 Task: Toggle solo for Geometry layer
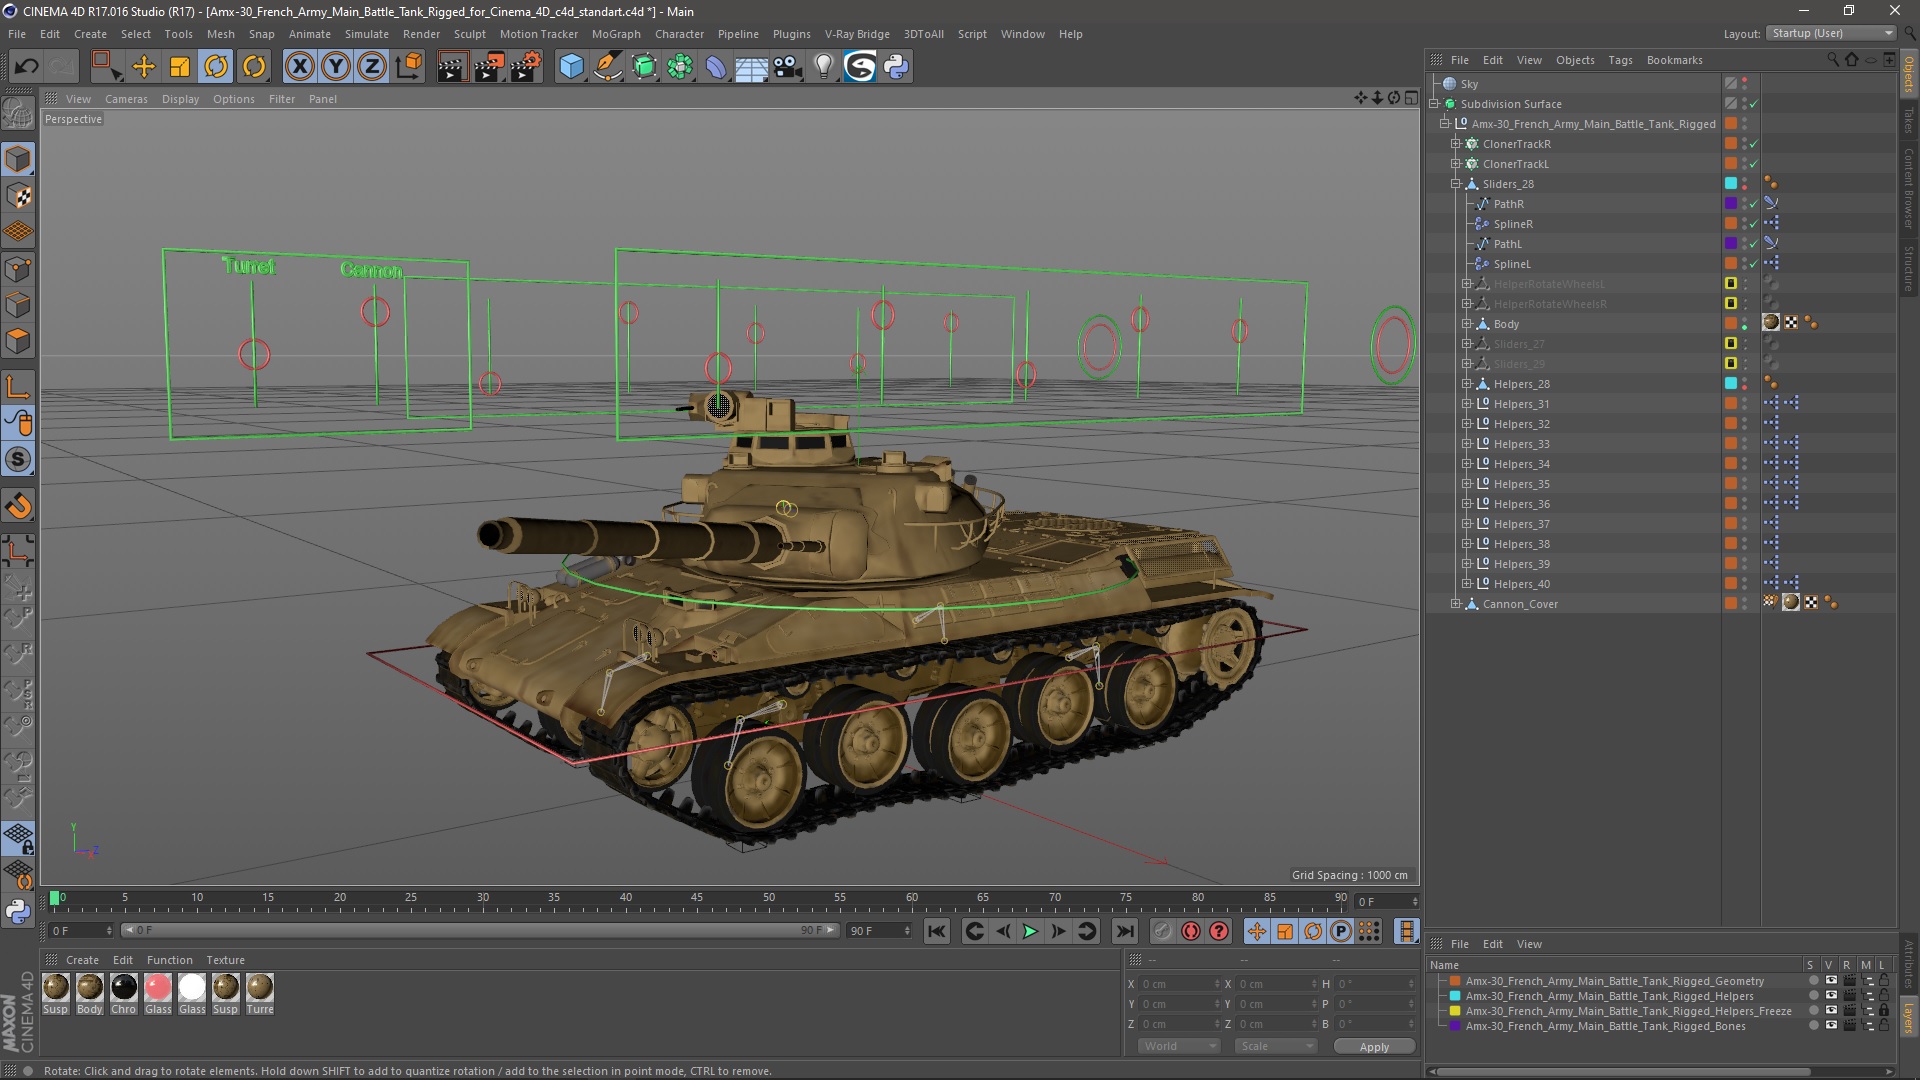click(x=1813, y=981)
